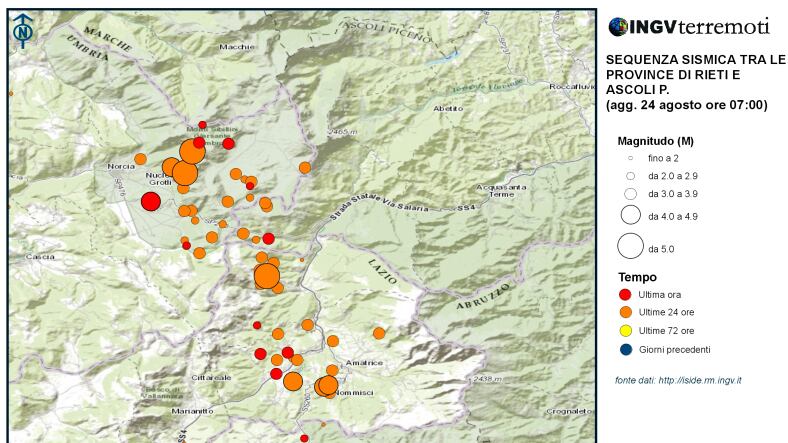Click the 'Norcia' town label
Image resolution: width=788 pixels, height=443 pixels.
[x=121, y=166]
